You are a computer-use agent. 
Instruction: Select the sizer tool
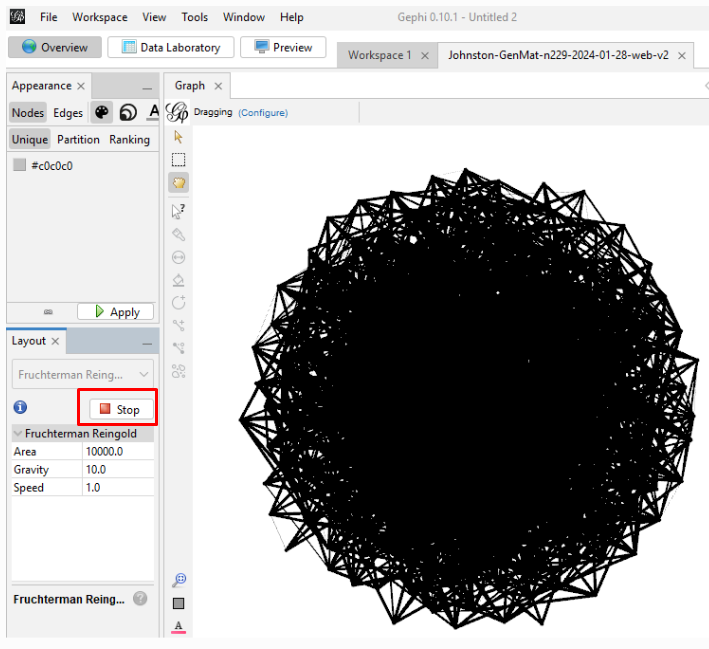[x=179, y=257]
